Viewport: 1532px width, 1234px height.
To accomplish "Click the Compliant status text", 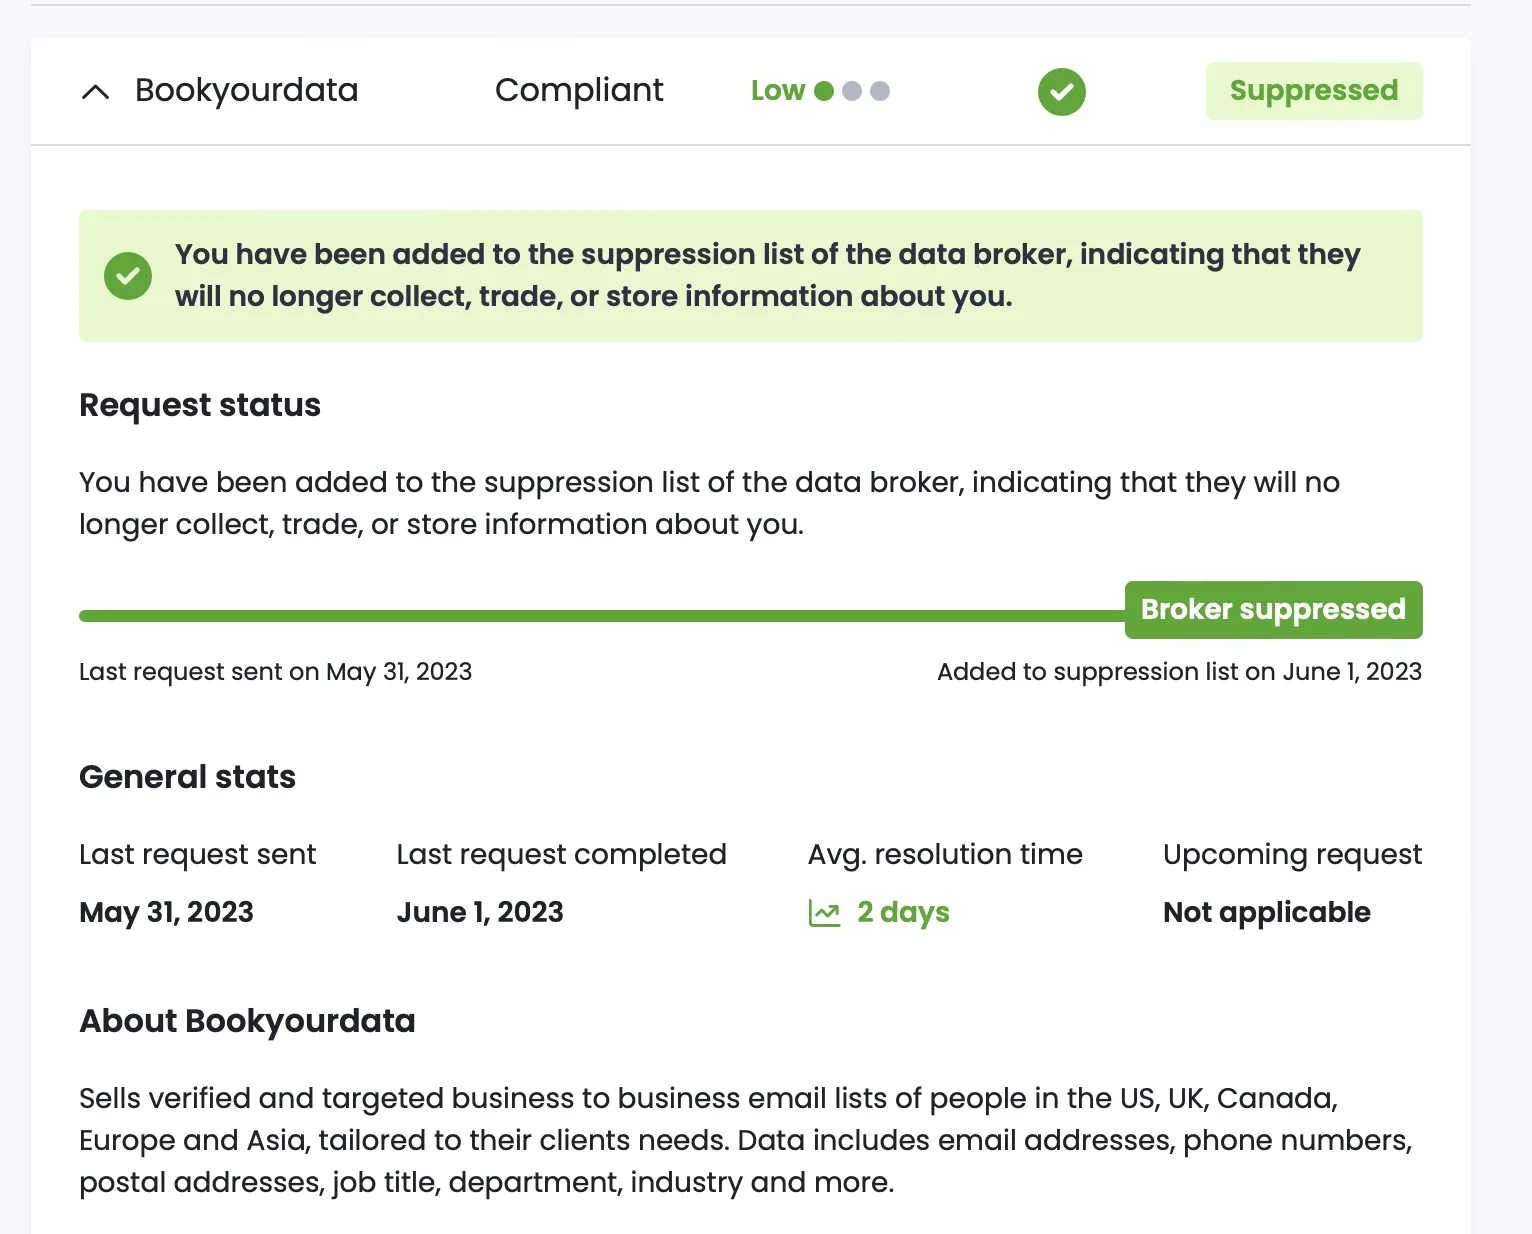I will click(579, 90).
